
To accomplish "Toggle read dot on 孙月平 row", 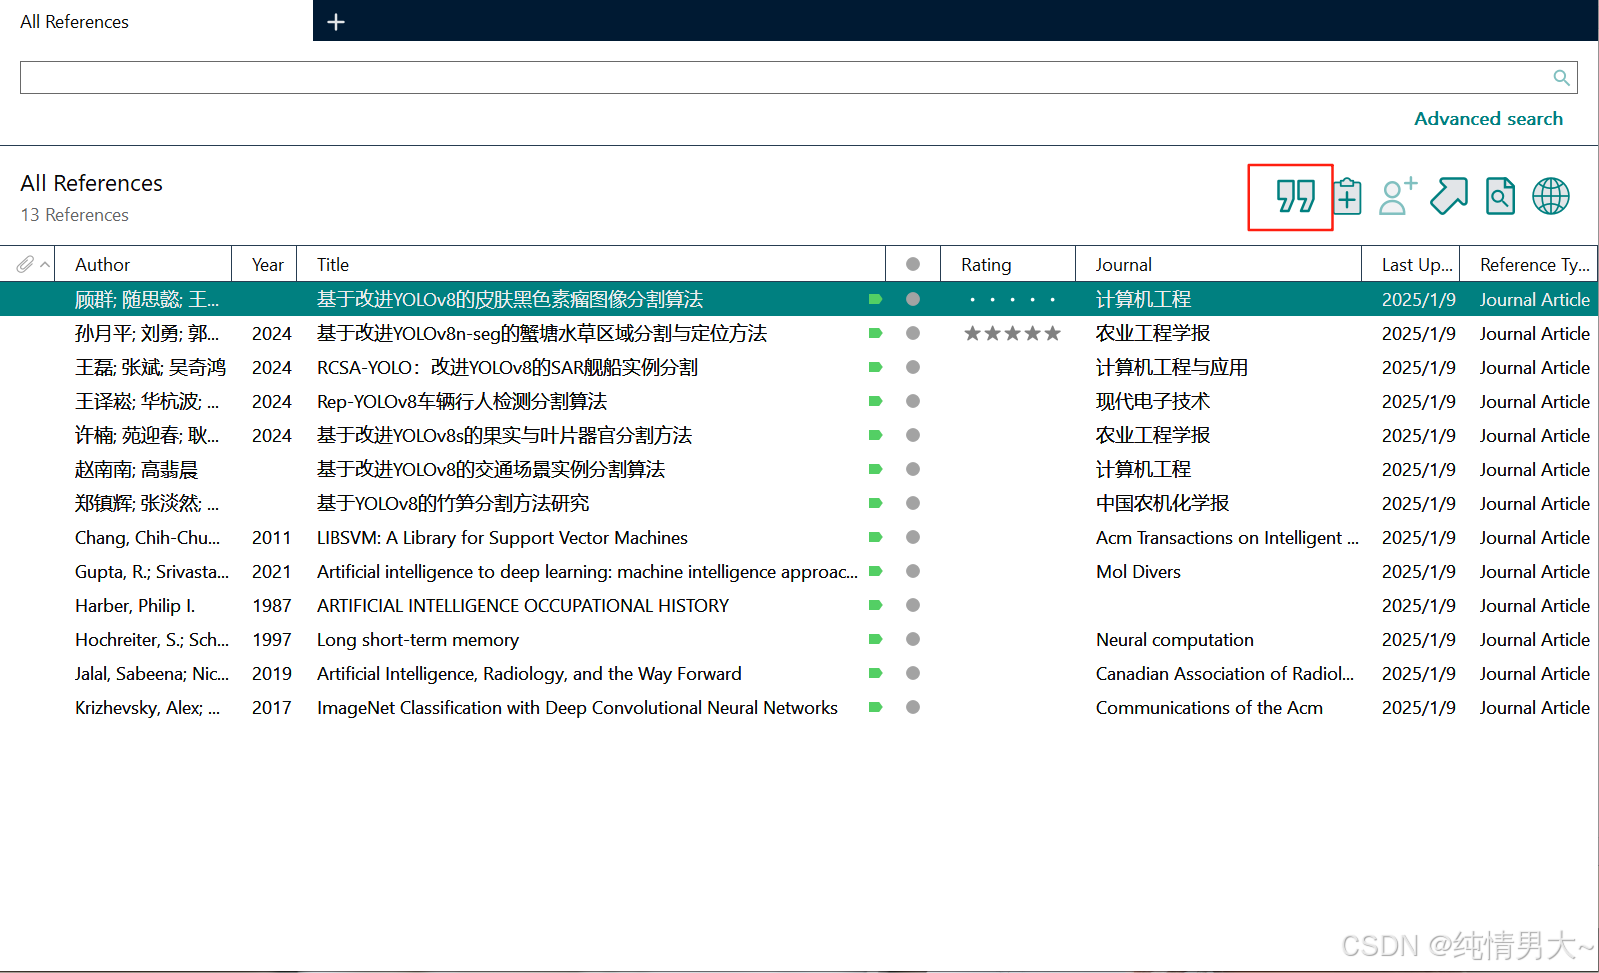I will pos(913,333).
